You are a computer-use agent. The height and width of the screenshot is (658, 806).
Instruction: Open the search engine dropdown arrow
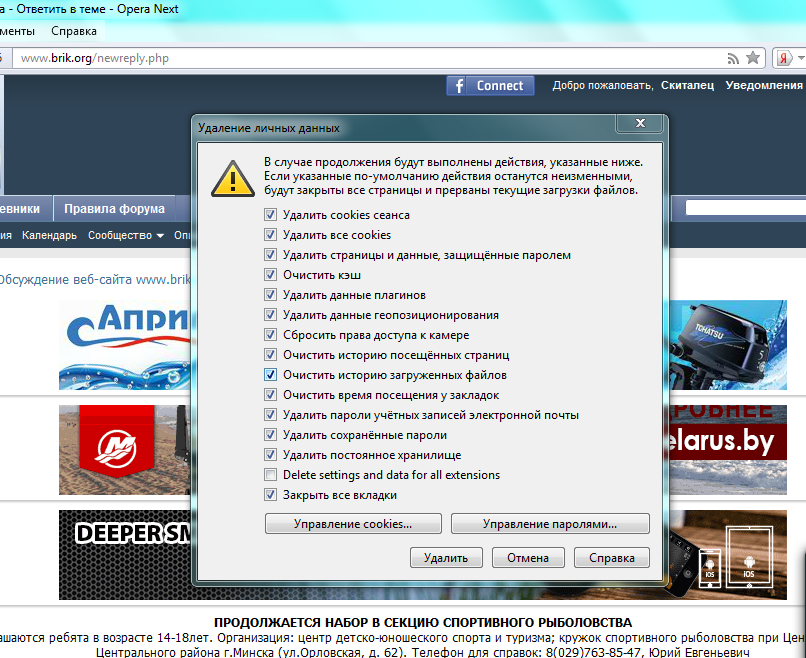pyautogui.click(x=800, y=58)
